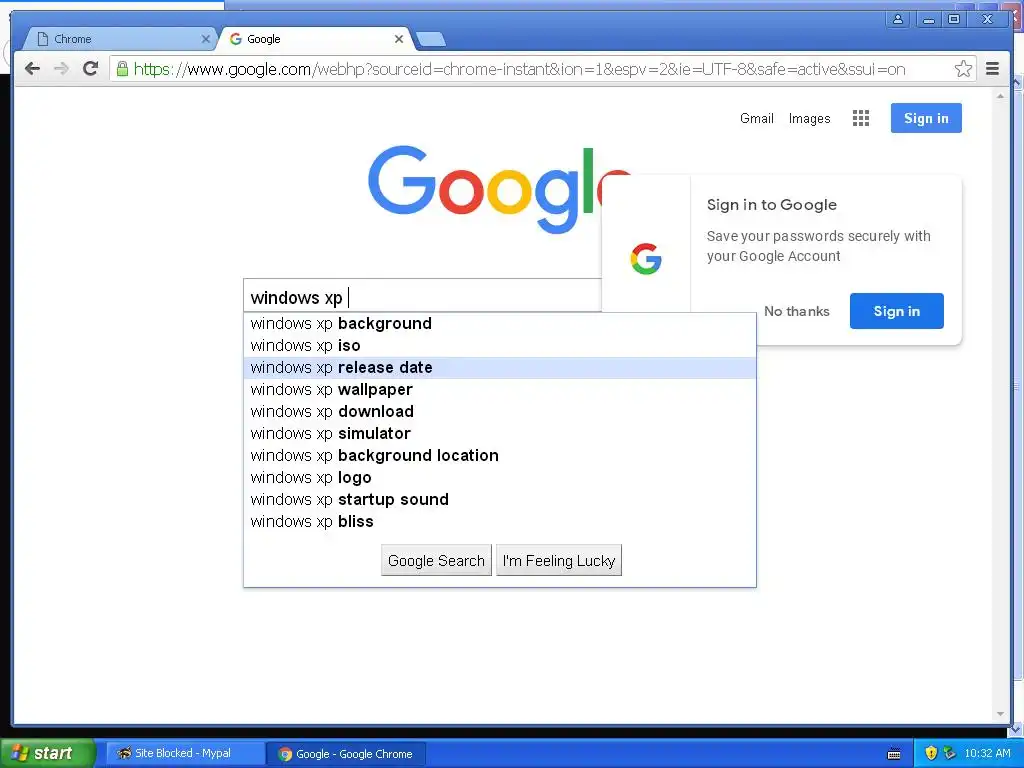Choose windows xp startup sound suggestion
The height and width of the screenshot is (768, 1024).
point(500,500)
